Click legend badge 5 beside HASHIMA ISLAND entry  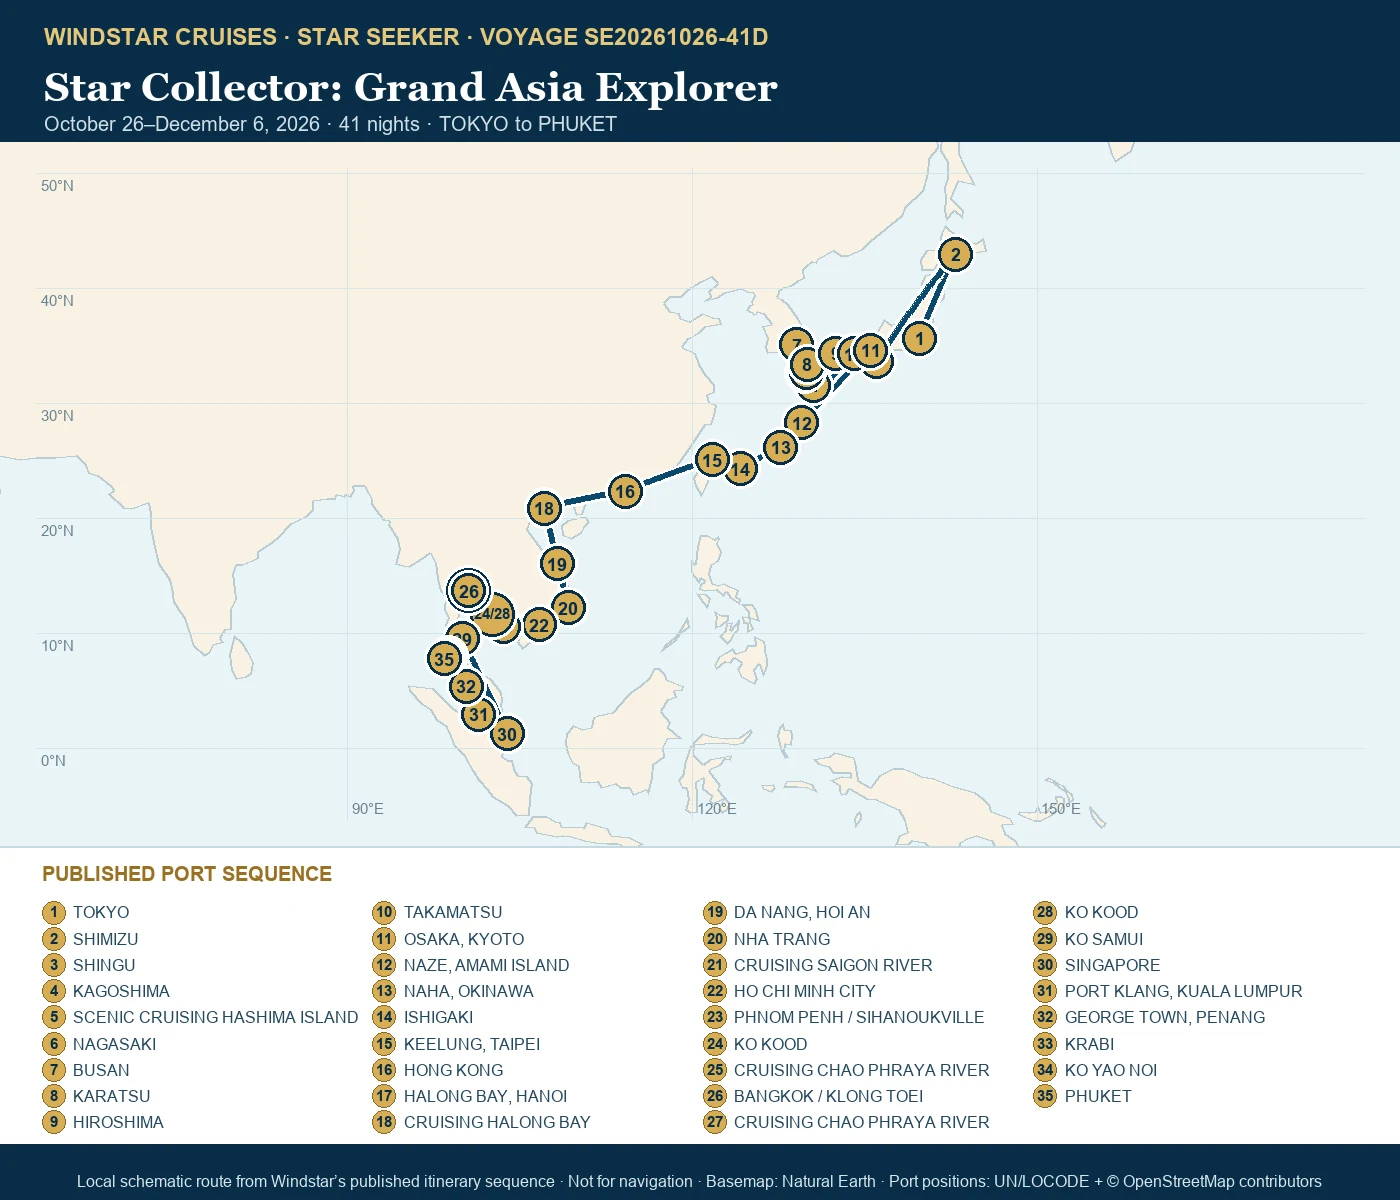(54, 1017)
